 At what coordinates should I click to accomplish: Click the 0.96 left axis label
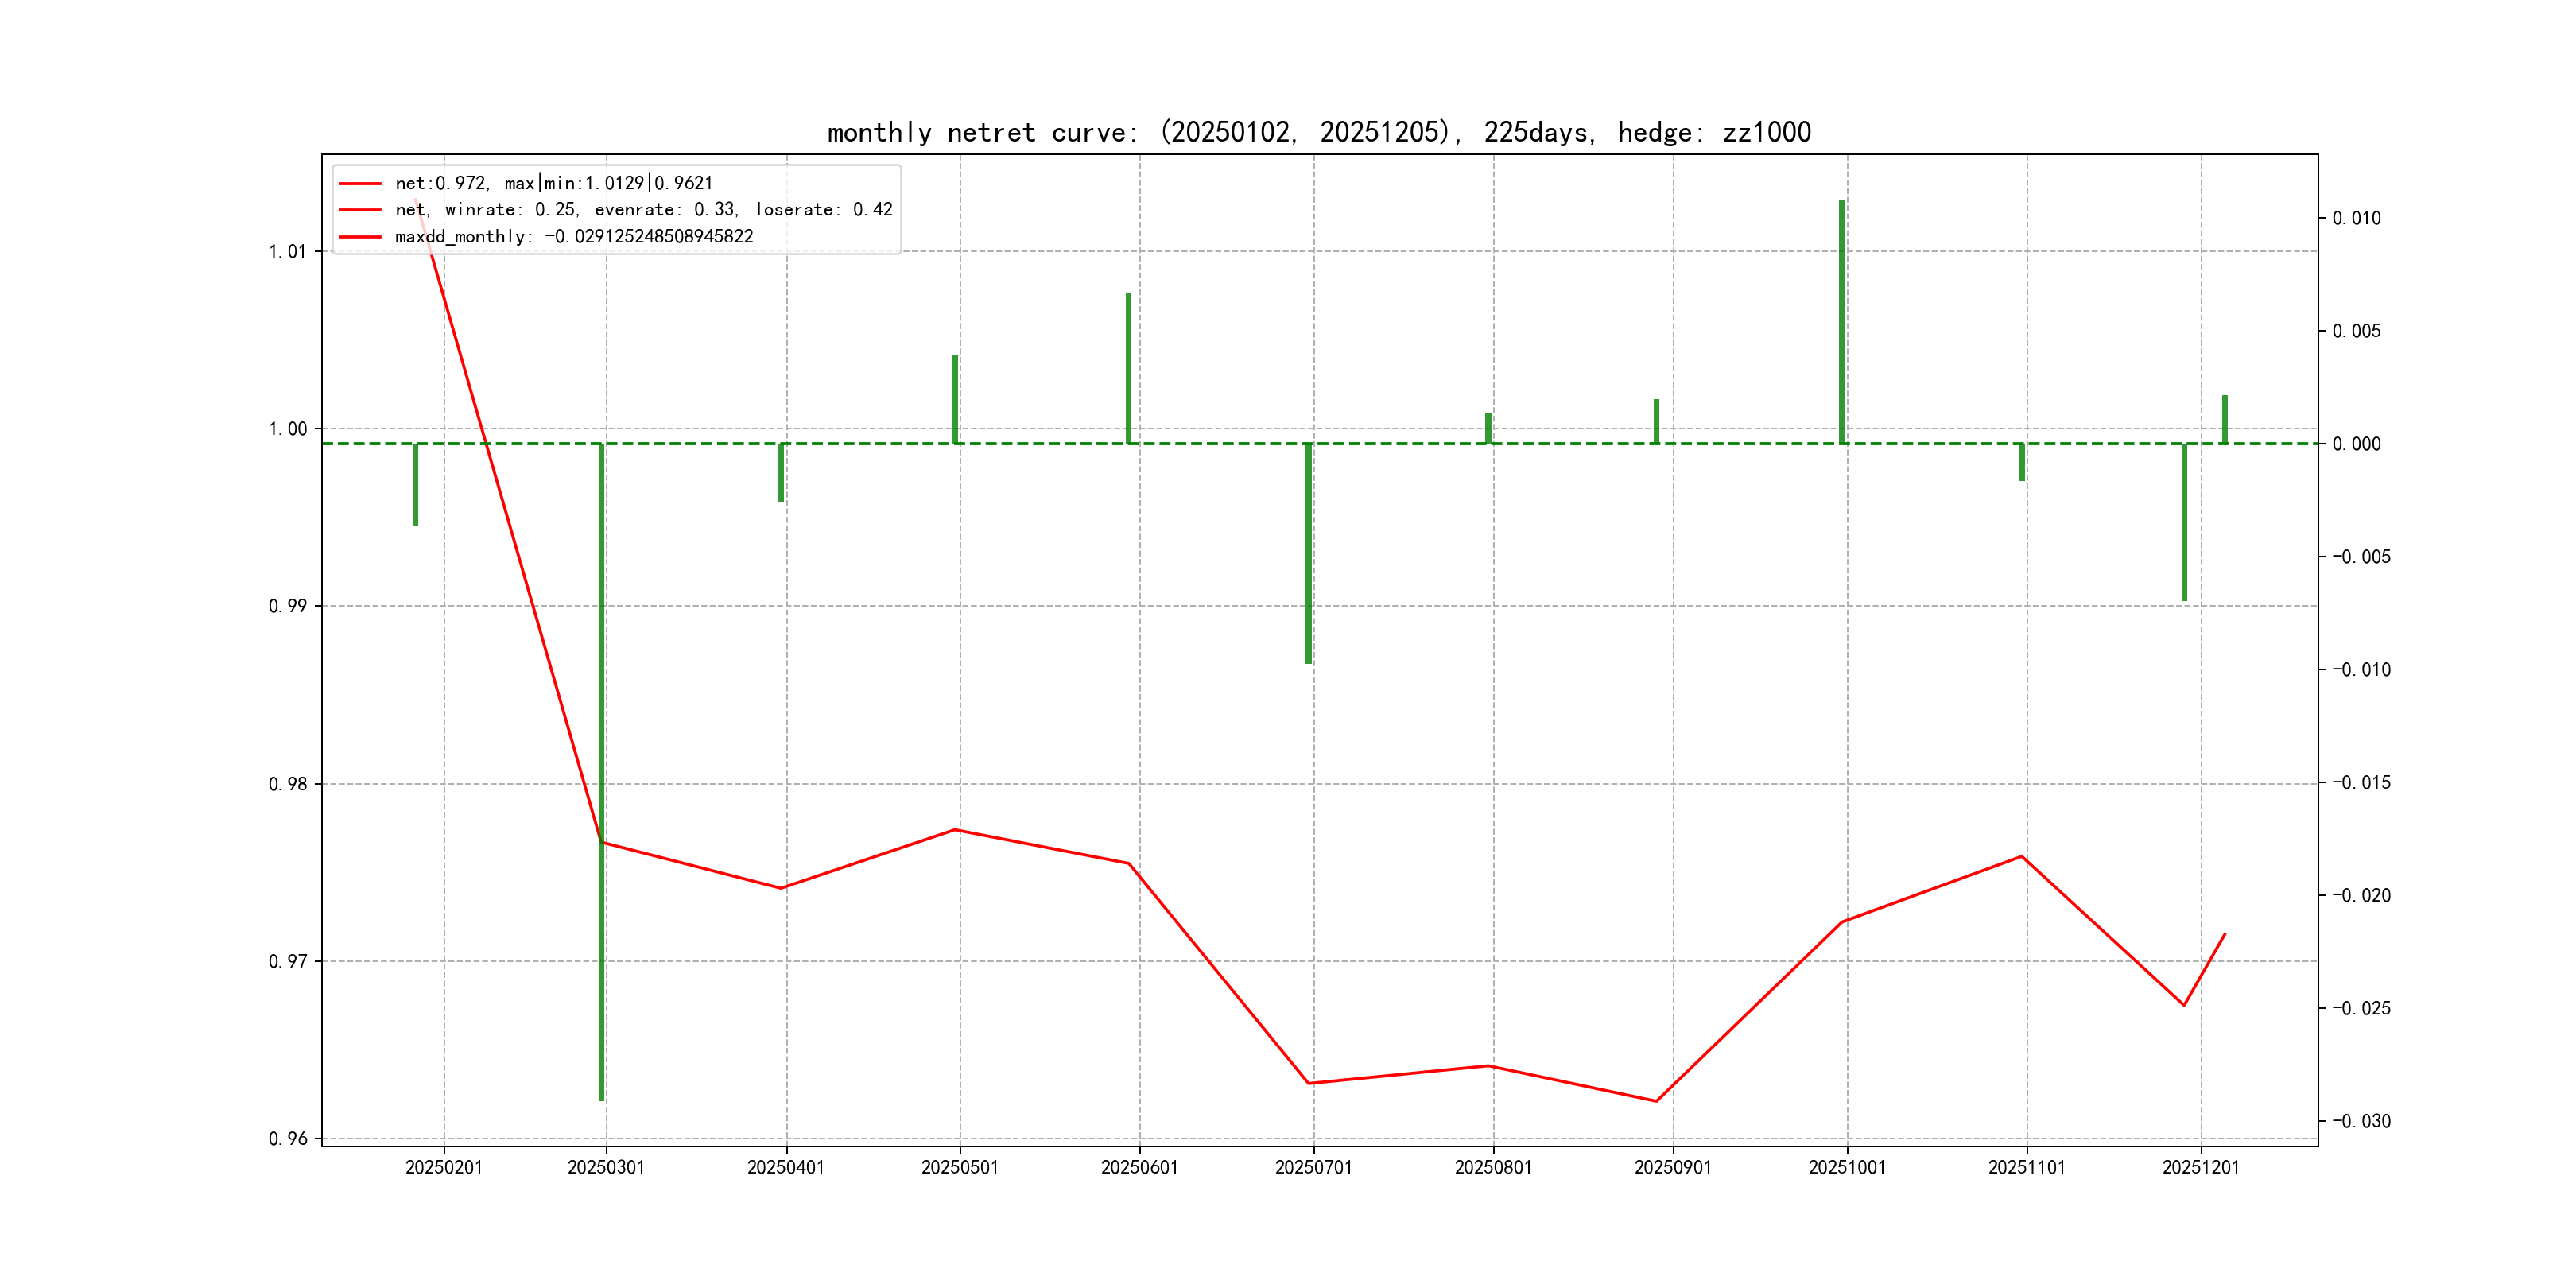tap(287, 1139)
